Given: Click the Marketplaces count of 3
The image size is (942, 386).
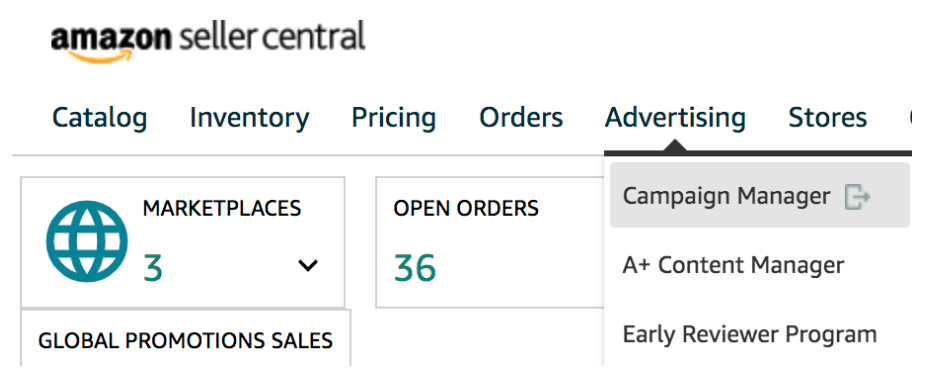Looking at the screenshot, I should tap(153, 268).
